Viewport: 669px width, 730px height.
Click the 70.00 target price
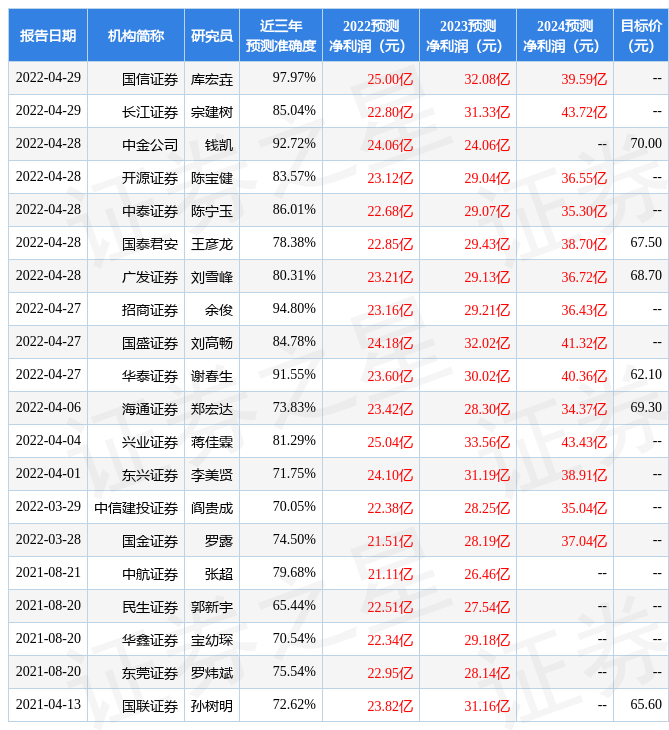(646, 143)
